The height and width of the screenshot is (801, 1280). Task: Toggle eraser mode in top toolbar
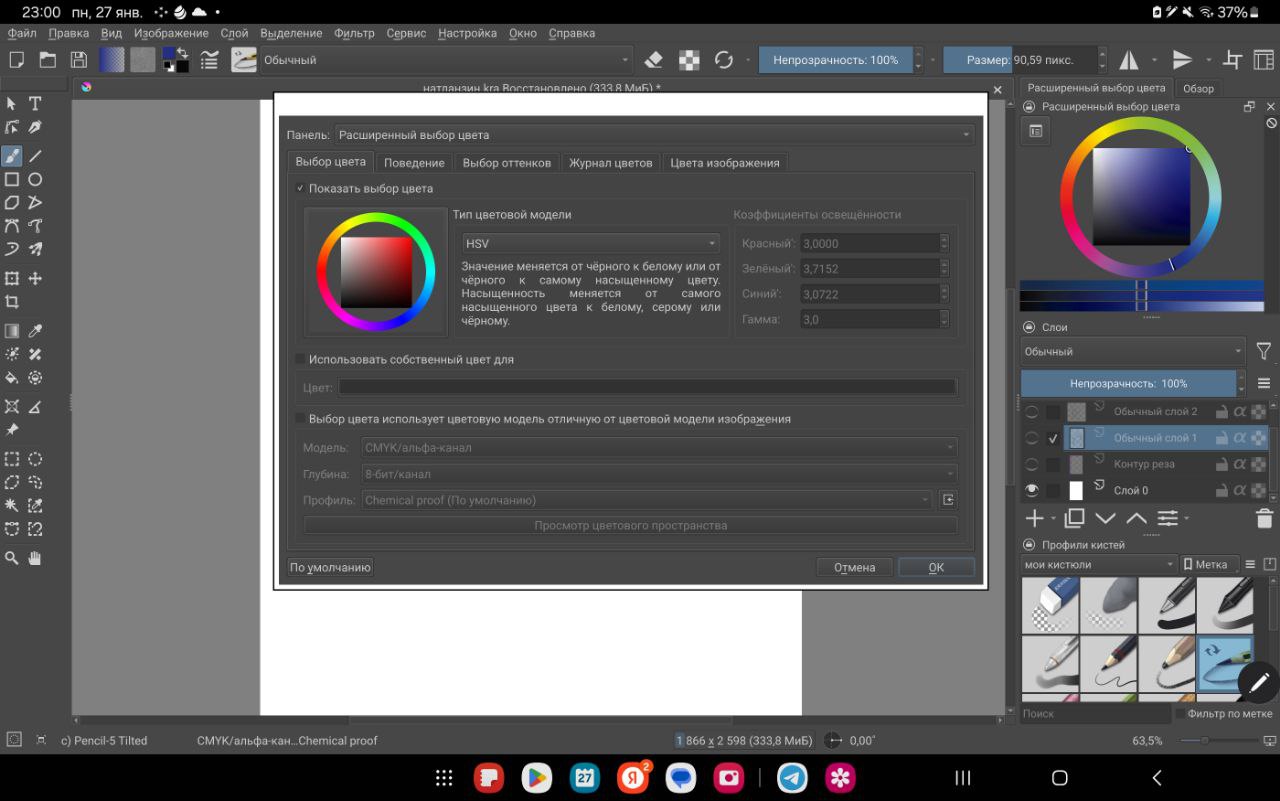click(654, 60)
